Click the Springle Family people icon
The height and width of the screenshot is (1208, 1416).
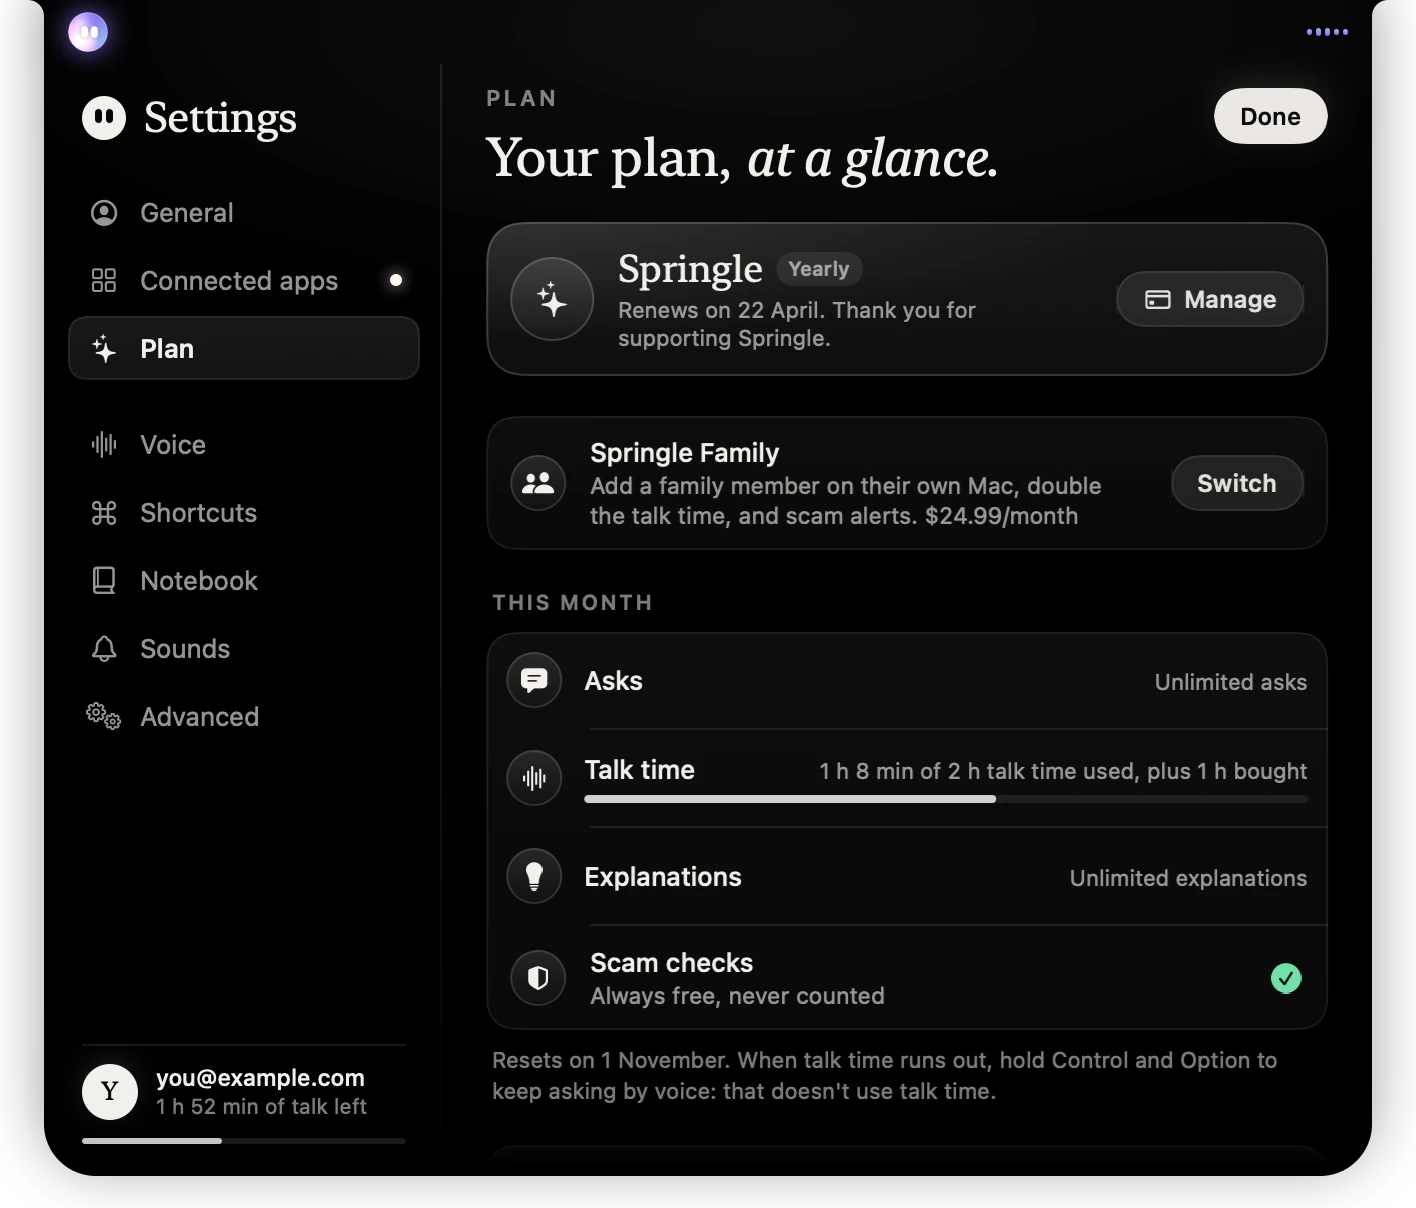tap(538, 483)
